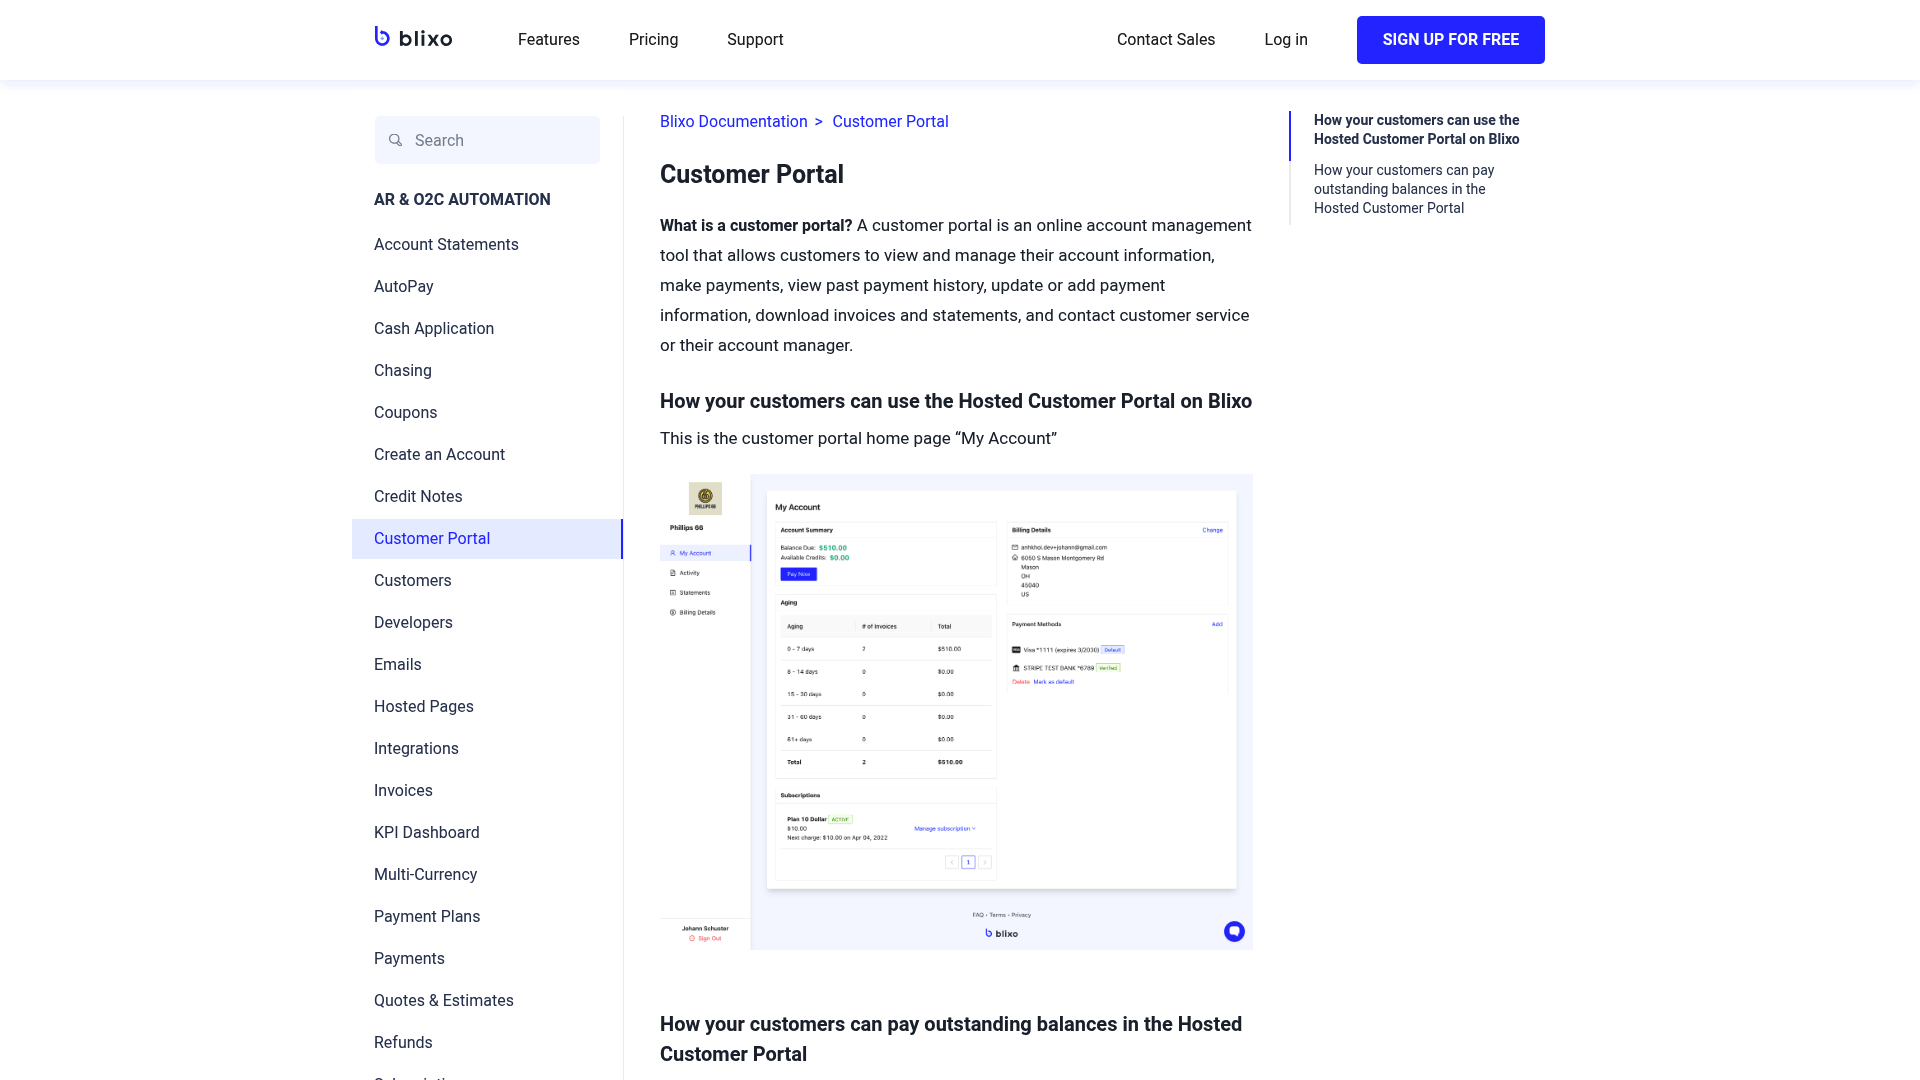Open the Emails sidebar entry

(397, 665)
